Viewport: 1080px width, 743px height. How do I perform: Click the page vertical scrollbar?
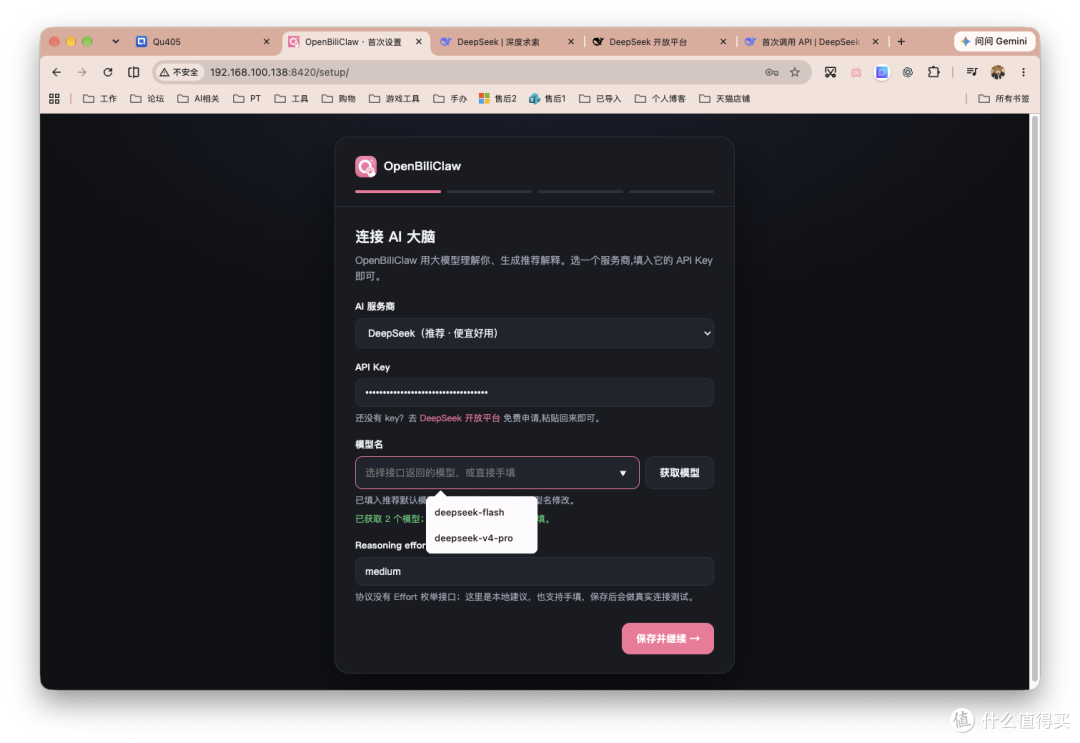click(1034, 399)
